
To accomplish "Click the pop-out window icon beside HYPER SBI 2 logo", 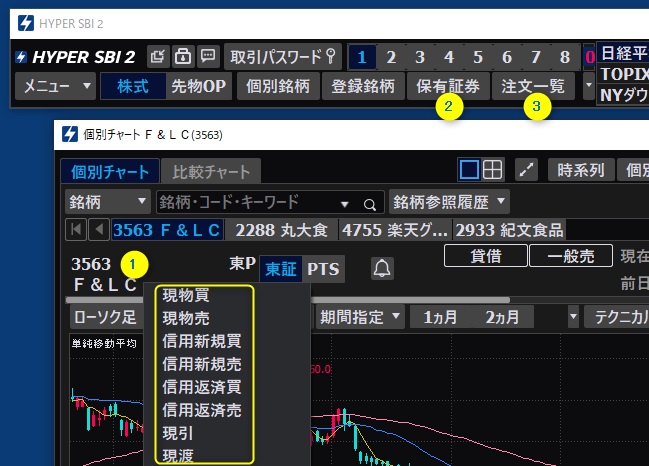I will pyautogui.click(x=158, y=56).
